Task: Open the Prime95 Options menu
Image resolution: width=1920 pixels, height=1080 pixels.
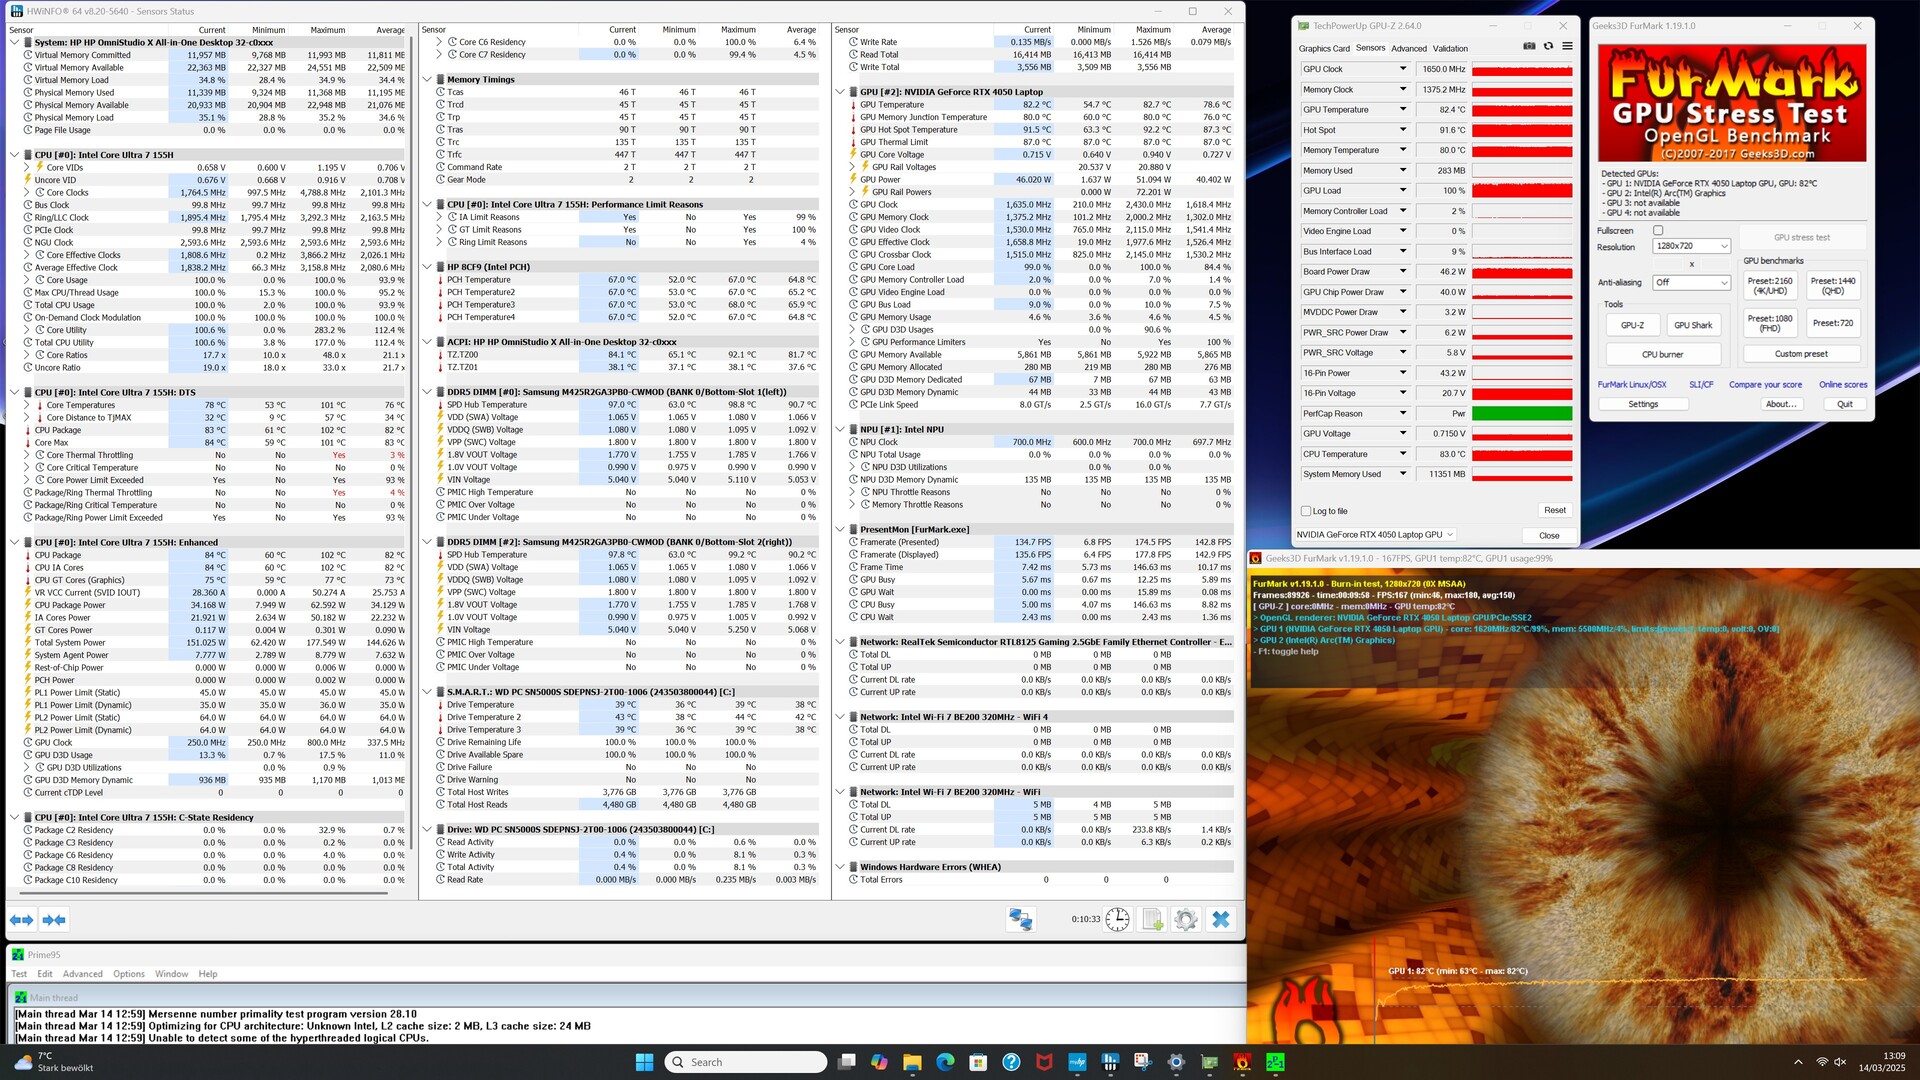Action: coord(128,973)
